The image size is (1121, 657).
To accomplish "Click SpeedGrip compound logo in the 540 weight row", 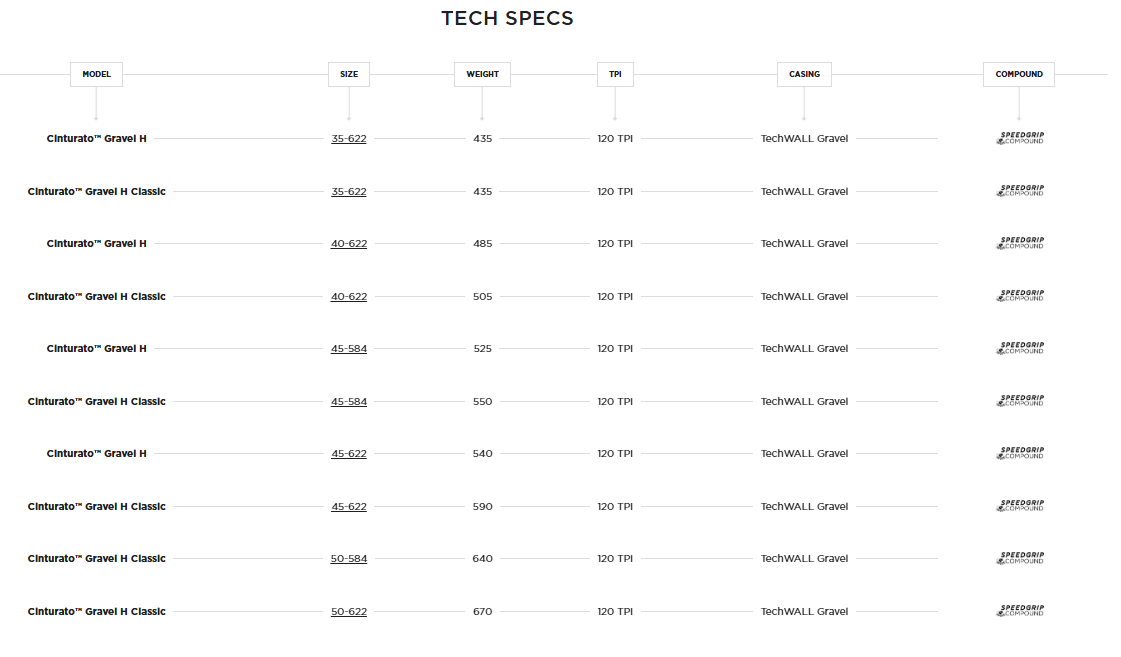I will click(1020, 453).
